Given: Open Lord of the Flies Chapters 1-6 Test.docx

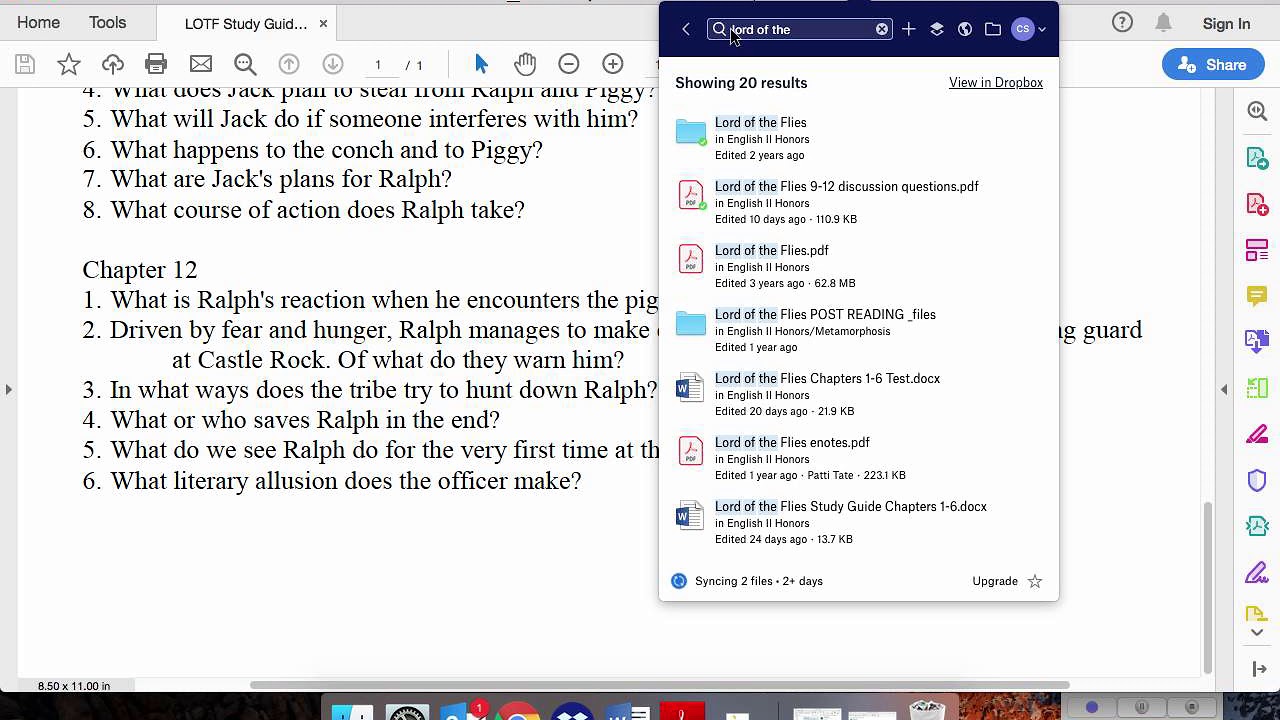Looking at the screenshot, I should (858, 394).
